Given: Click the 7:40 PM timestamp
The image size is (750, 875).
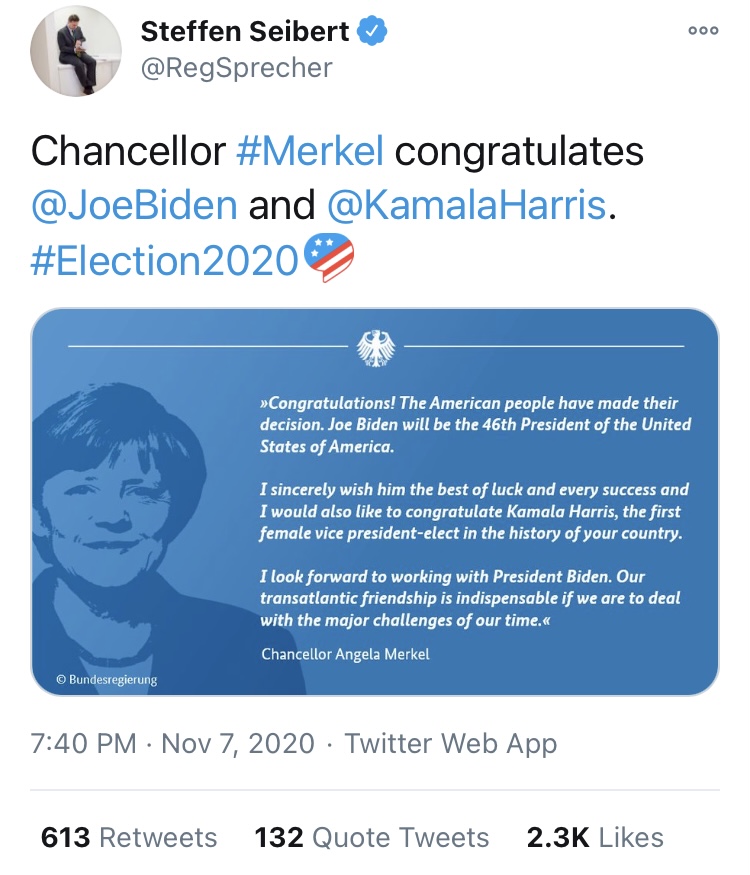Looking at the screenshot, I should (84, 743).
